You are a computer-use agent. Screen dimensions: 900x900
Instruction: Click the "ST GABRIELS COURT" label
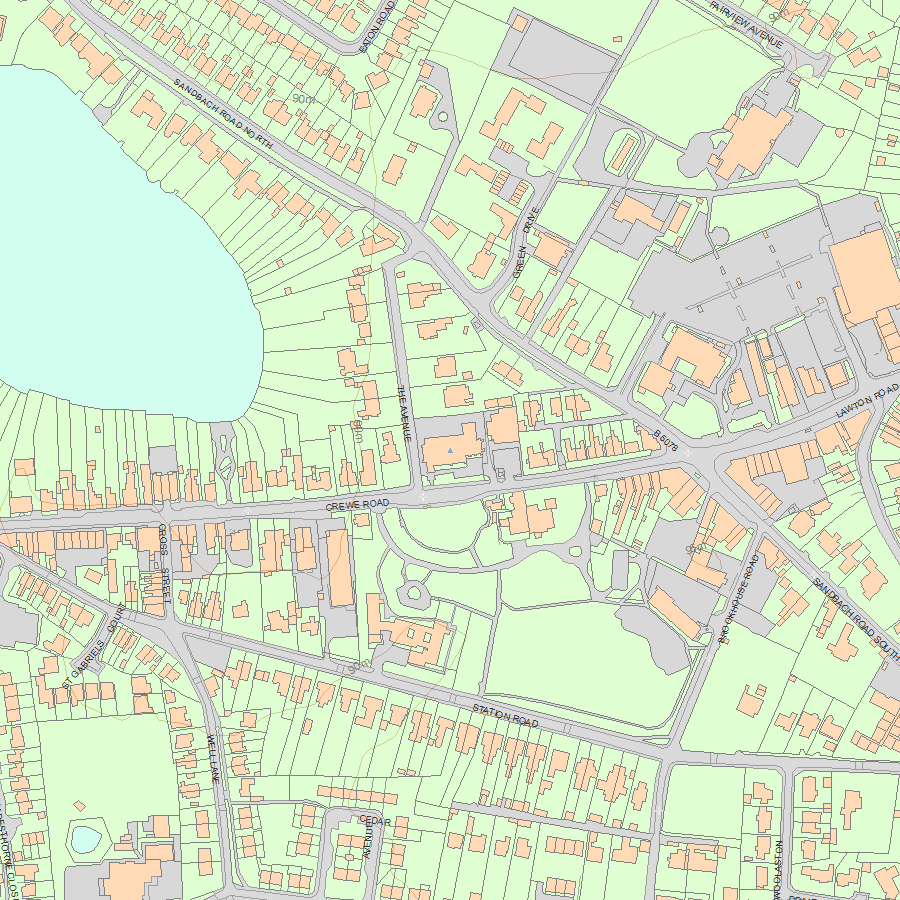93,646
